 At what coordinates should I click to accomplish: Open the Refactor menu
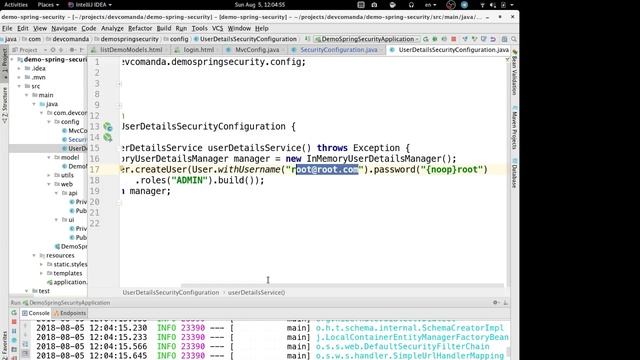tap(140, 28)
